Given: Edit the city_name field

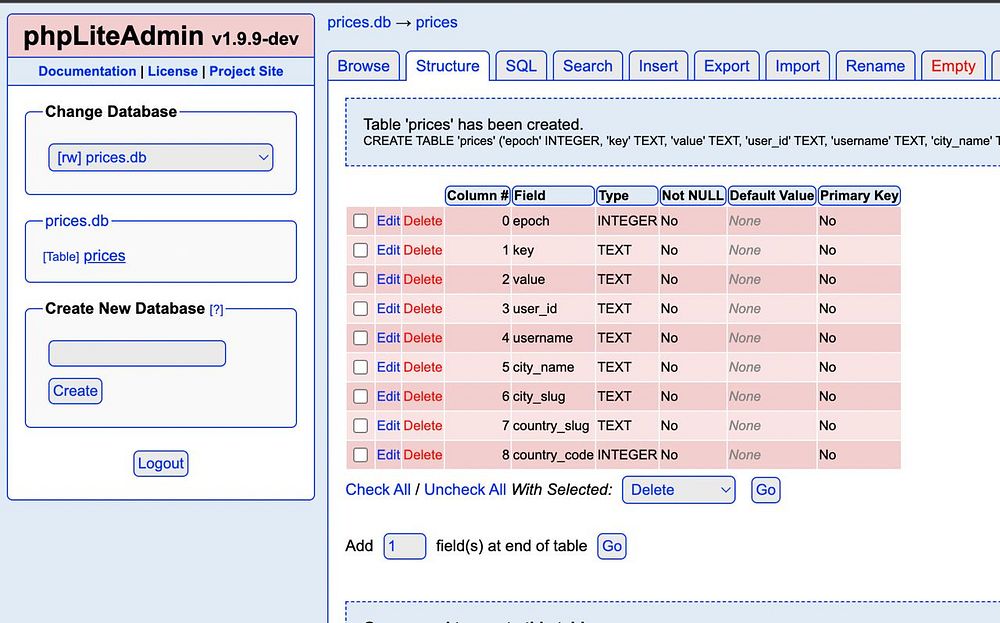Looking at the screenshot, I should pos(388,367).
